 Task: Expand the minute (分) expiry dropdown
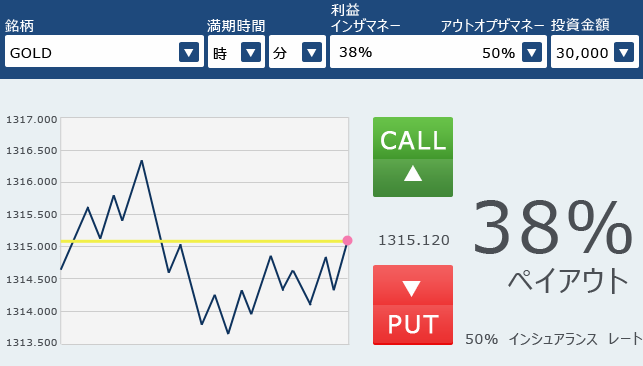click(x=312, y=52)
